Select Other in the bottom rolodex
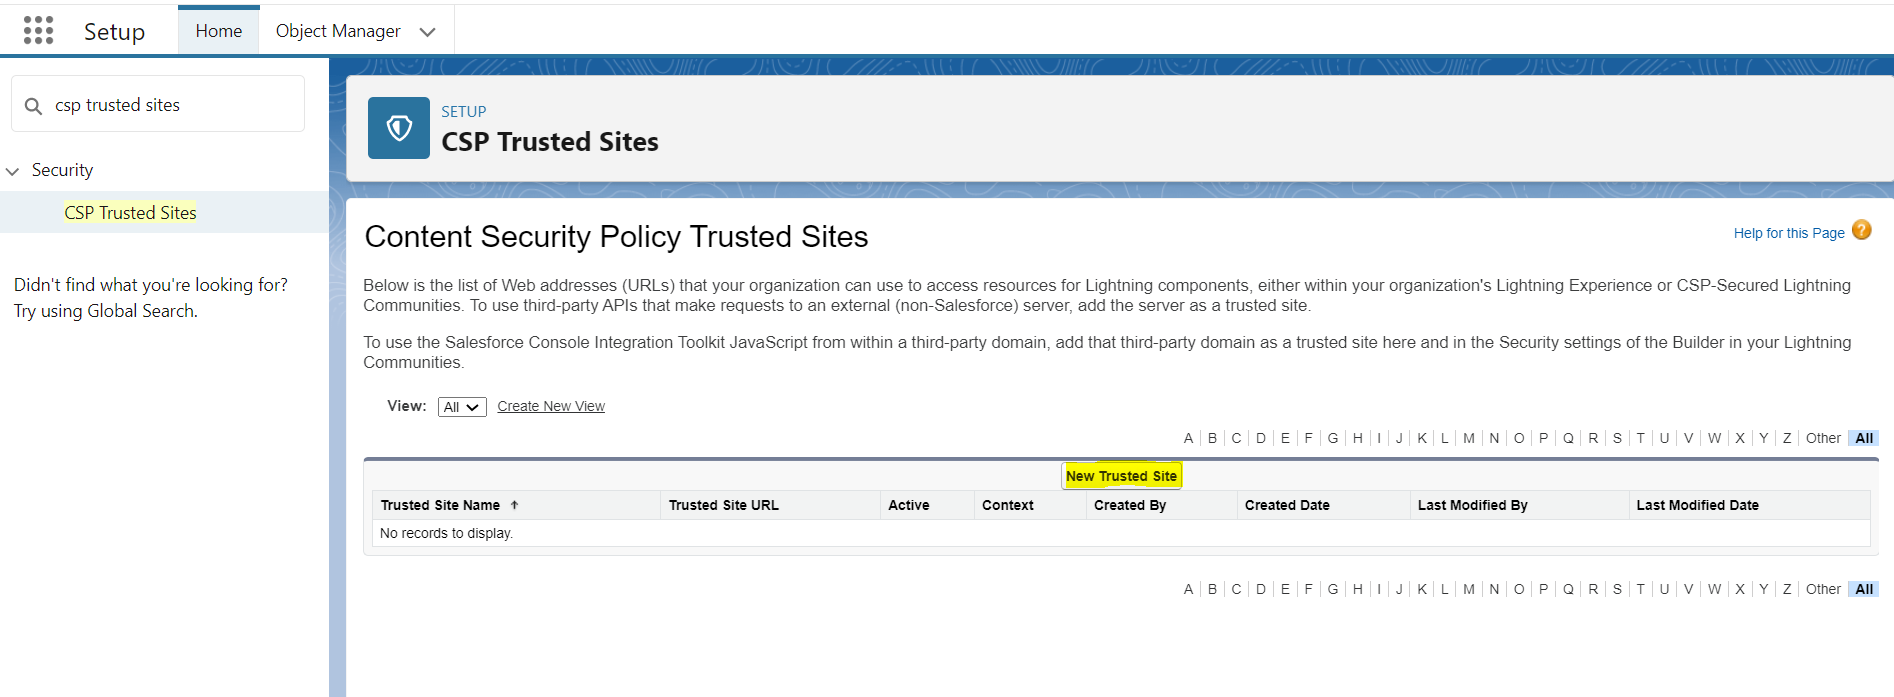The height and width of the screenshot is (697, 1894). coord(1823,589)
